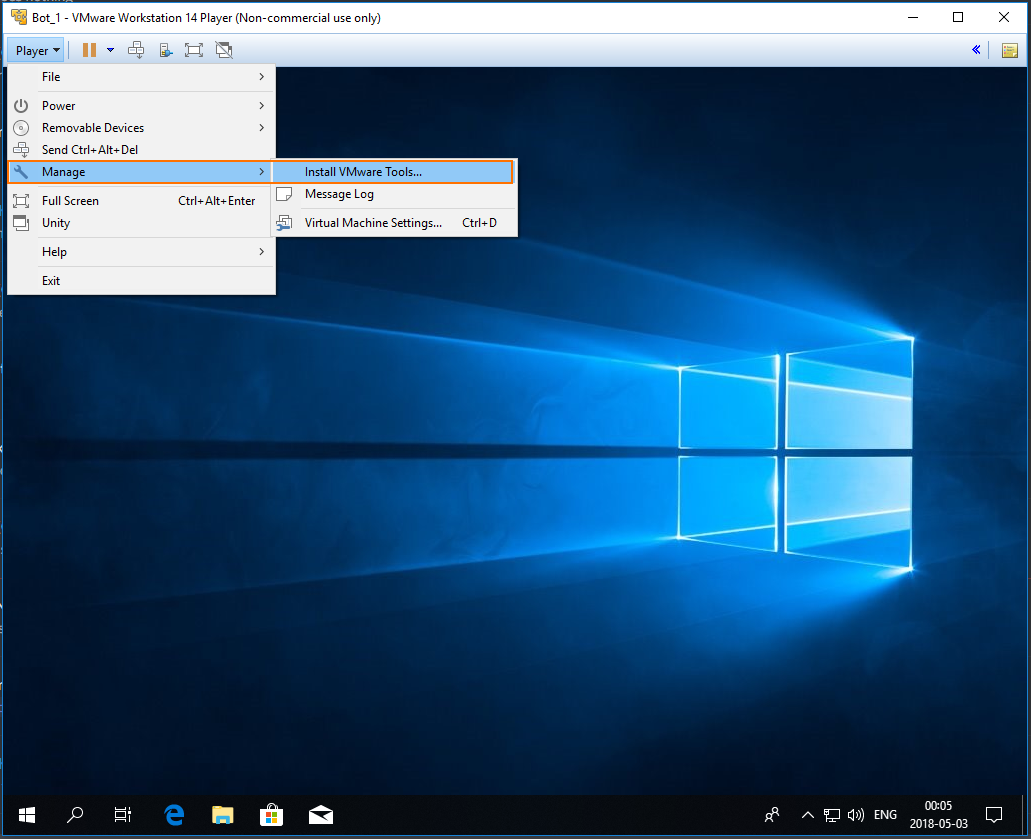Open the Mail app from the taskbar
Image resolution: width=1031 pixels, height=839 pixels.
click(321, 815)
